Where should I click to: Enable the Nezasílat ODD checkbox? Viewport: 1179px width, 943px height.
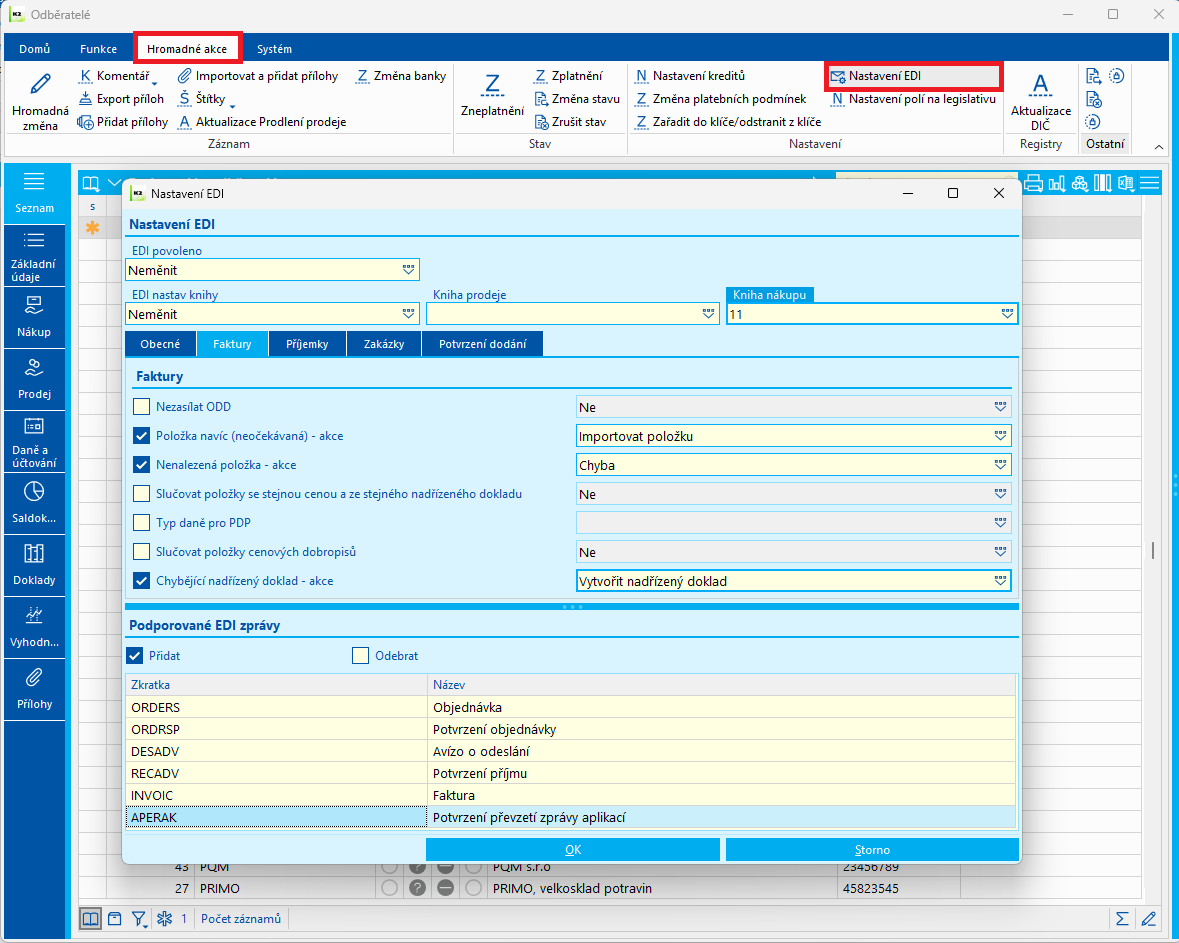pos(141,407)
